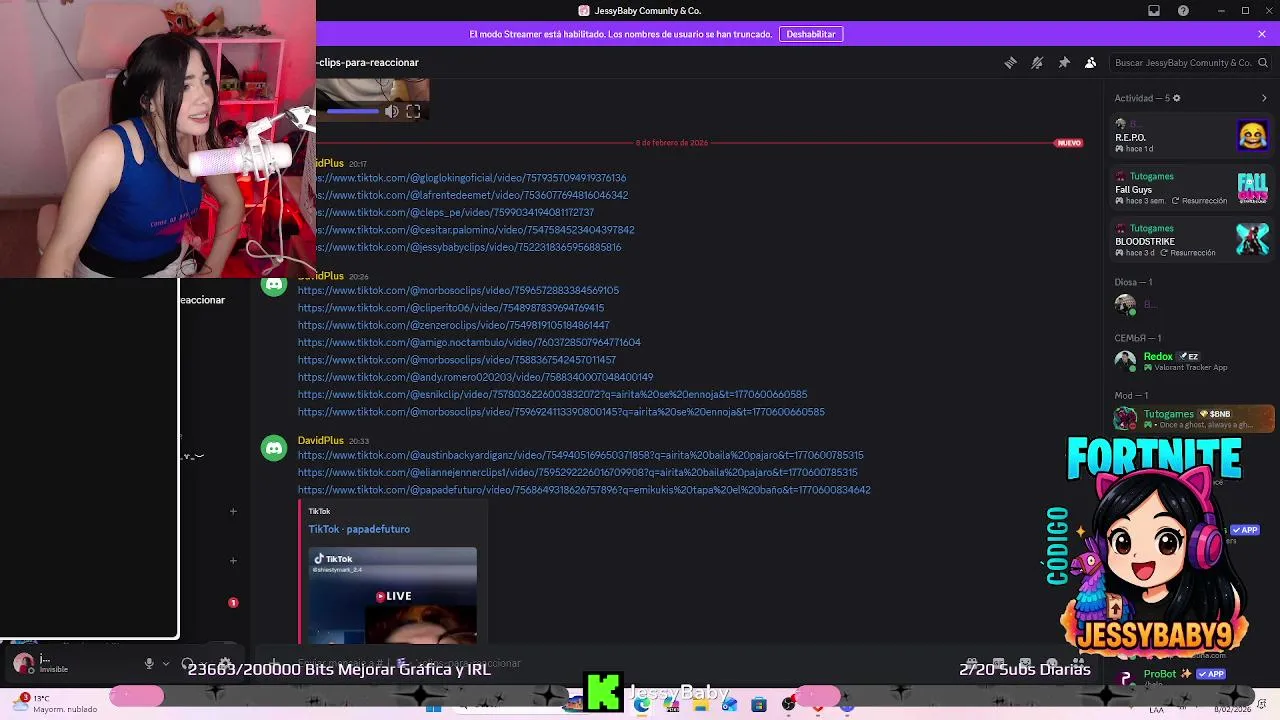Open the BLOODSTRIKE activity entry
This screenshot has width=1280, height=720.
1192,240
